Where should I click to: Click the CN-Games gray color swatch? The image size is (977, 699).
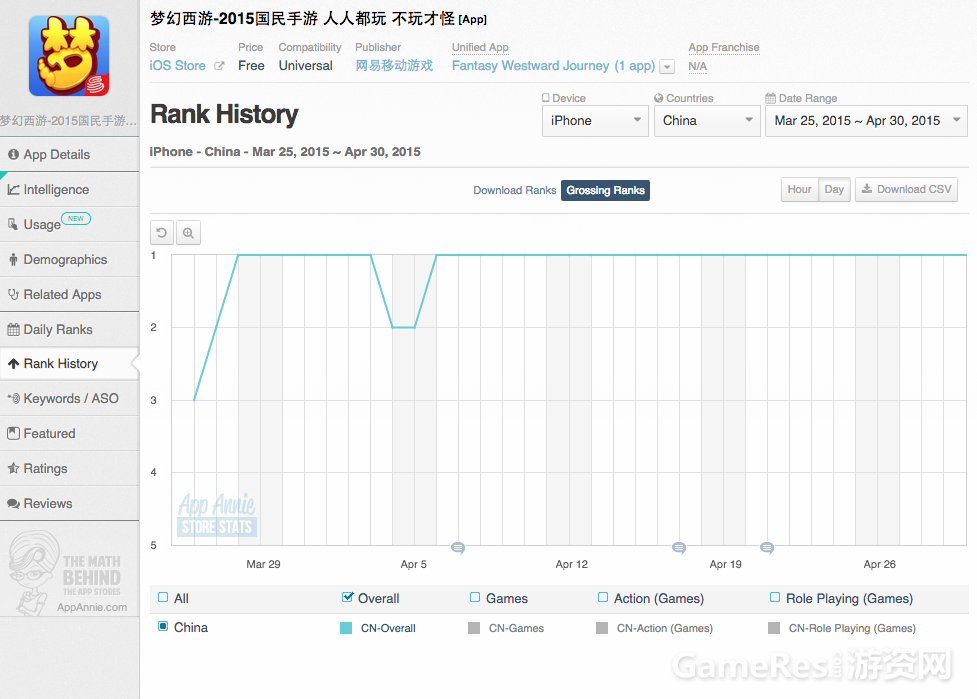click(x=474, y=628)
